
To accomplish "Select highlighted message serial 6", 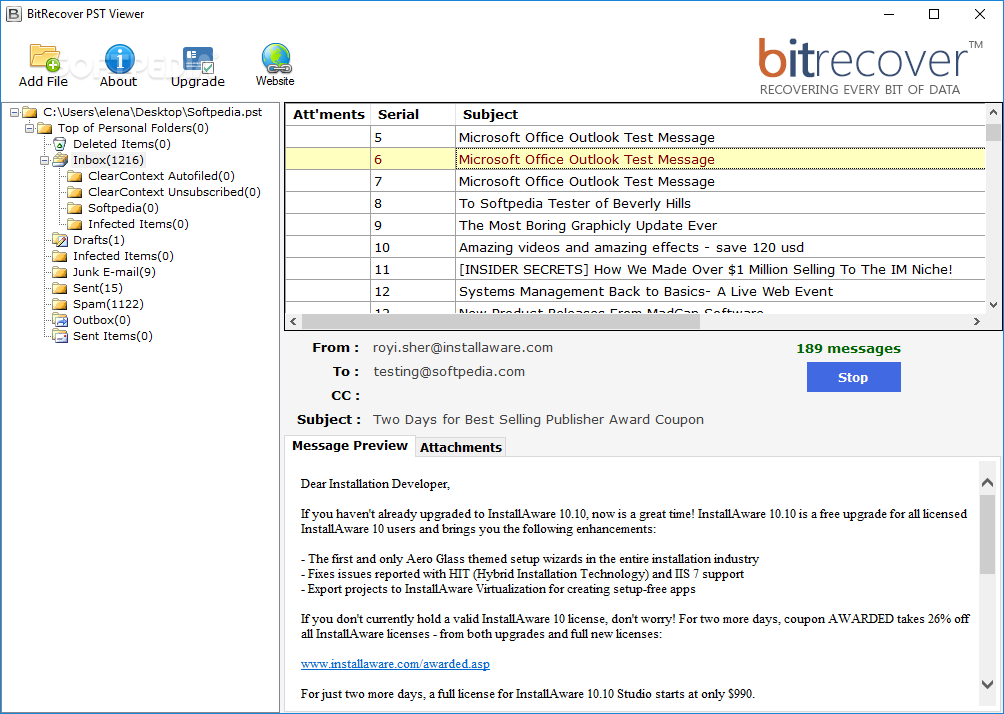I will [x=635, y=159].
